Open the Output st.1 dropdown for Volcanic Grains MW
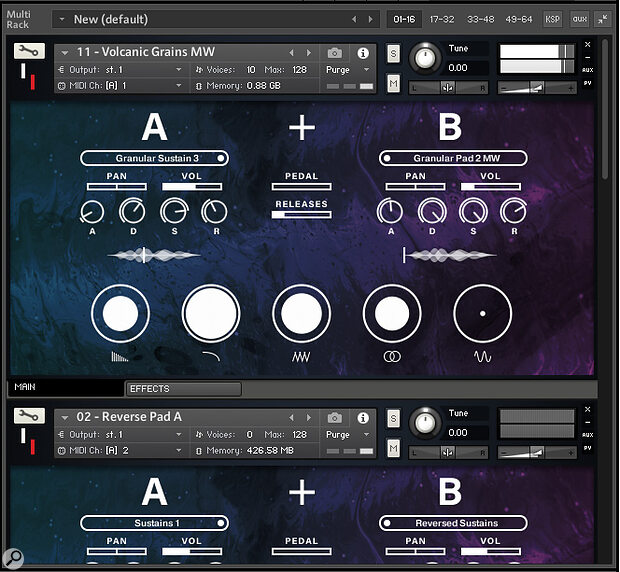Screen dimensions: 620x572 (179, 70)
